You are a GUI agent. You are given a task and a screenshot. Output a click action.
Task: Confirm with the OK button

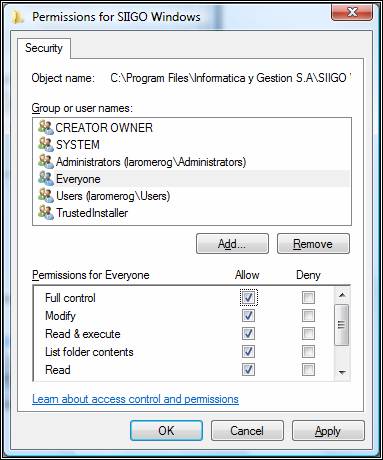click(166, 430)
